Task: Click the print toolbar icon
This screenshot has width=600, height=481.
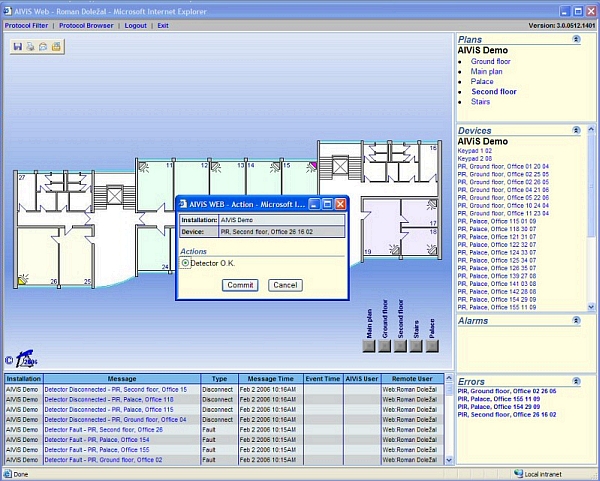Action: (30, 47)
